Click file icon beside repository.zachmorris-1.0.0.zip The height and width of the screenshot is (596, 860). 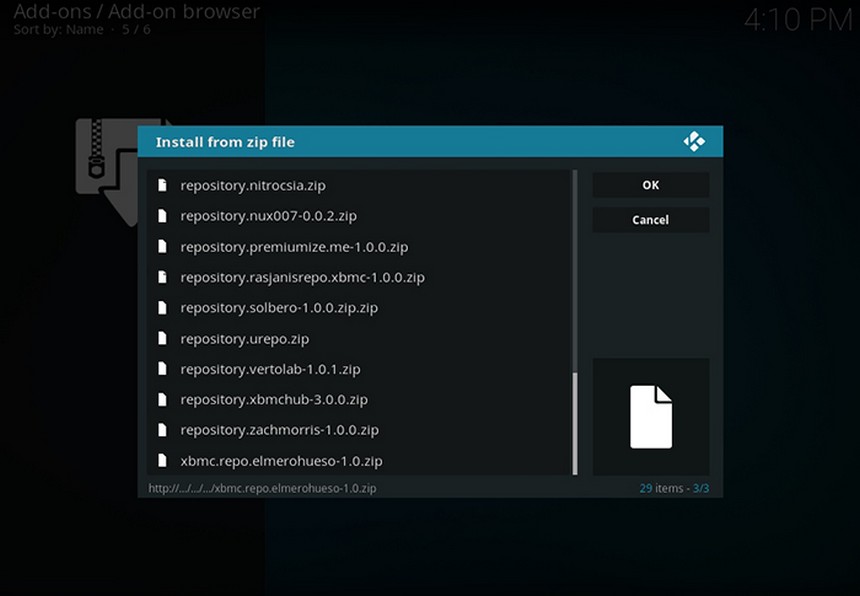coord(162,429)
